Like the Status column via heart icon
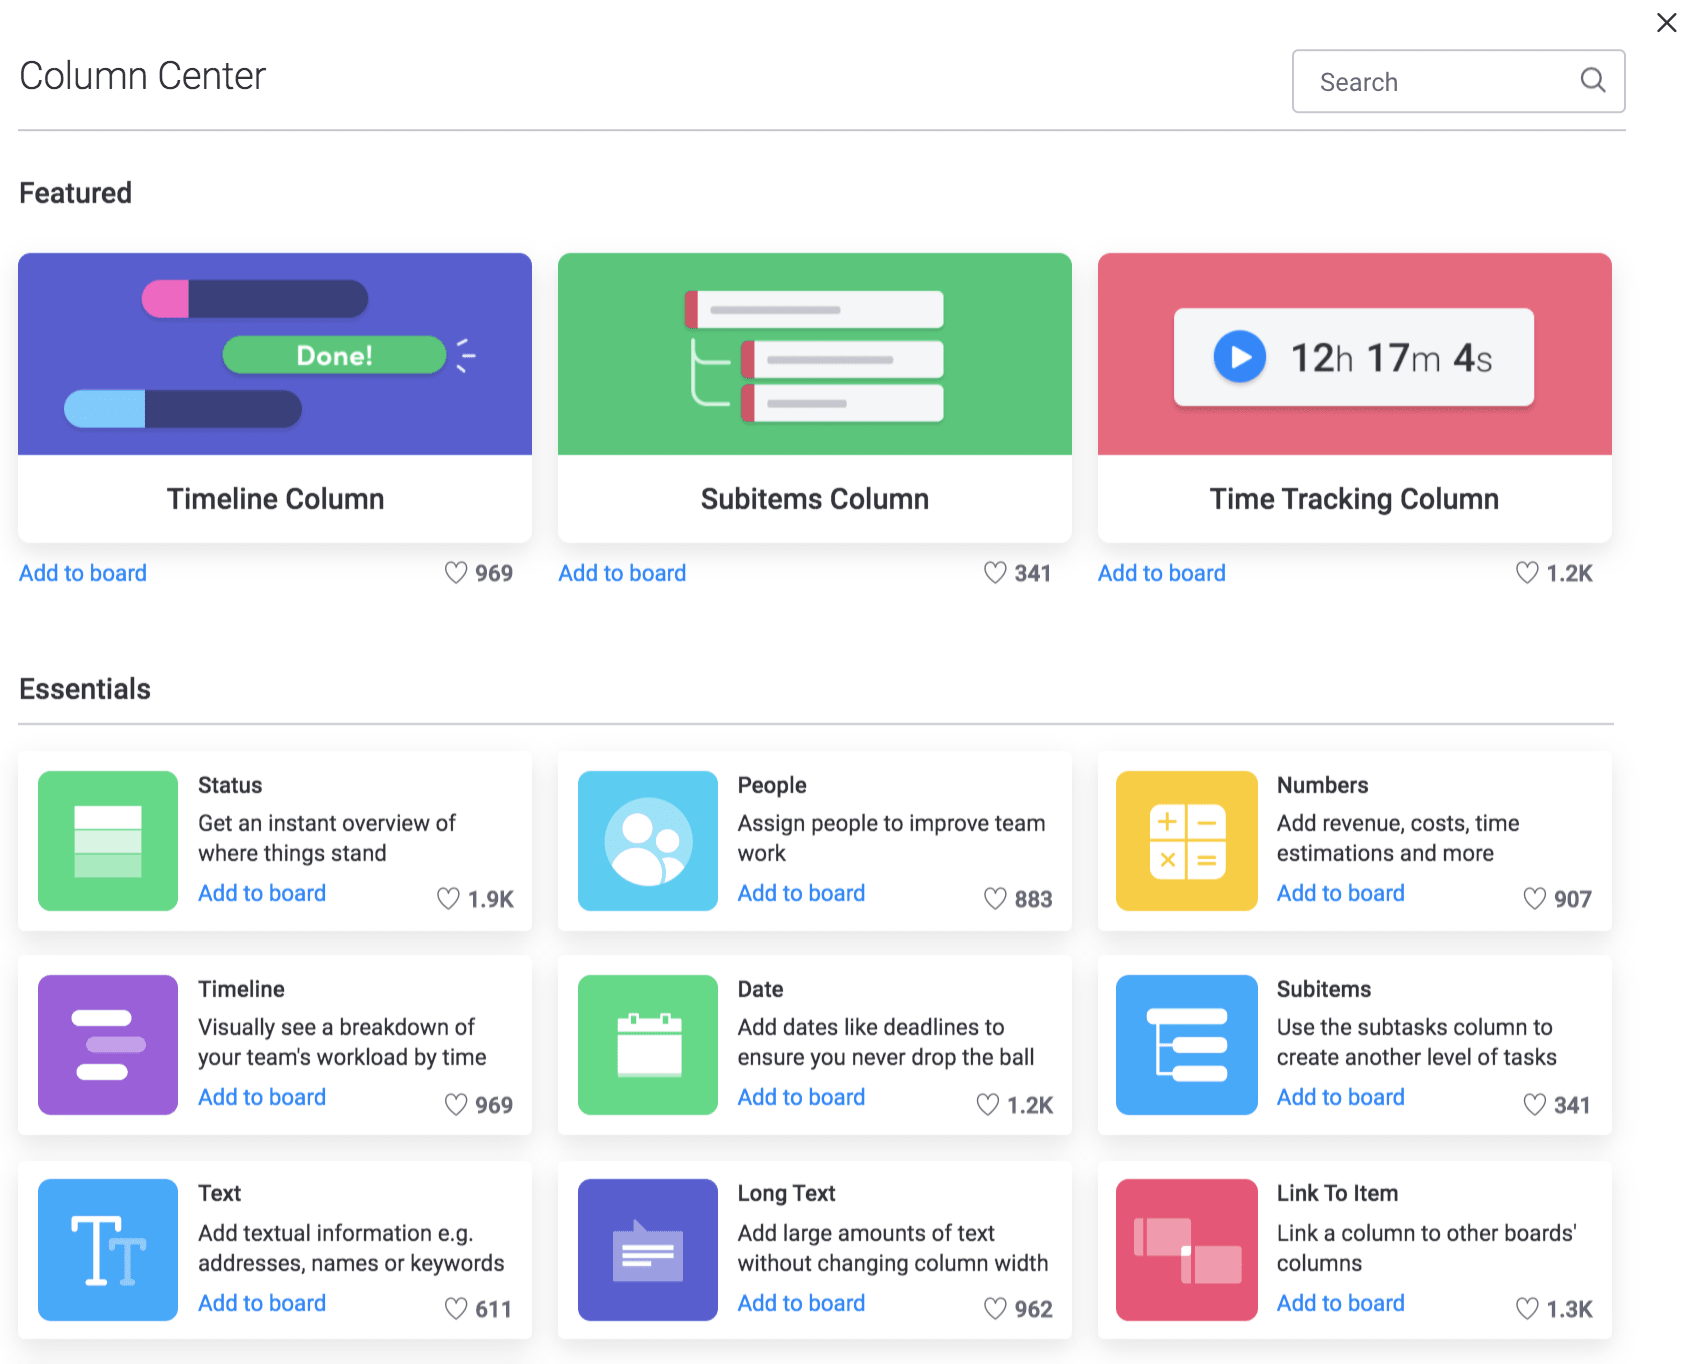This screenshot has width=1688, height=1364. [448, 899]
